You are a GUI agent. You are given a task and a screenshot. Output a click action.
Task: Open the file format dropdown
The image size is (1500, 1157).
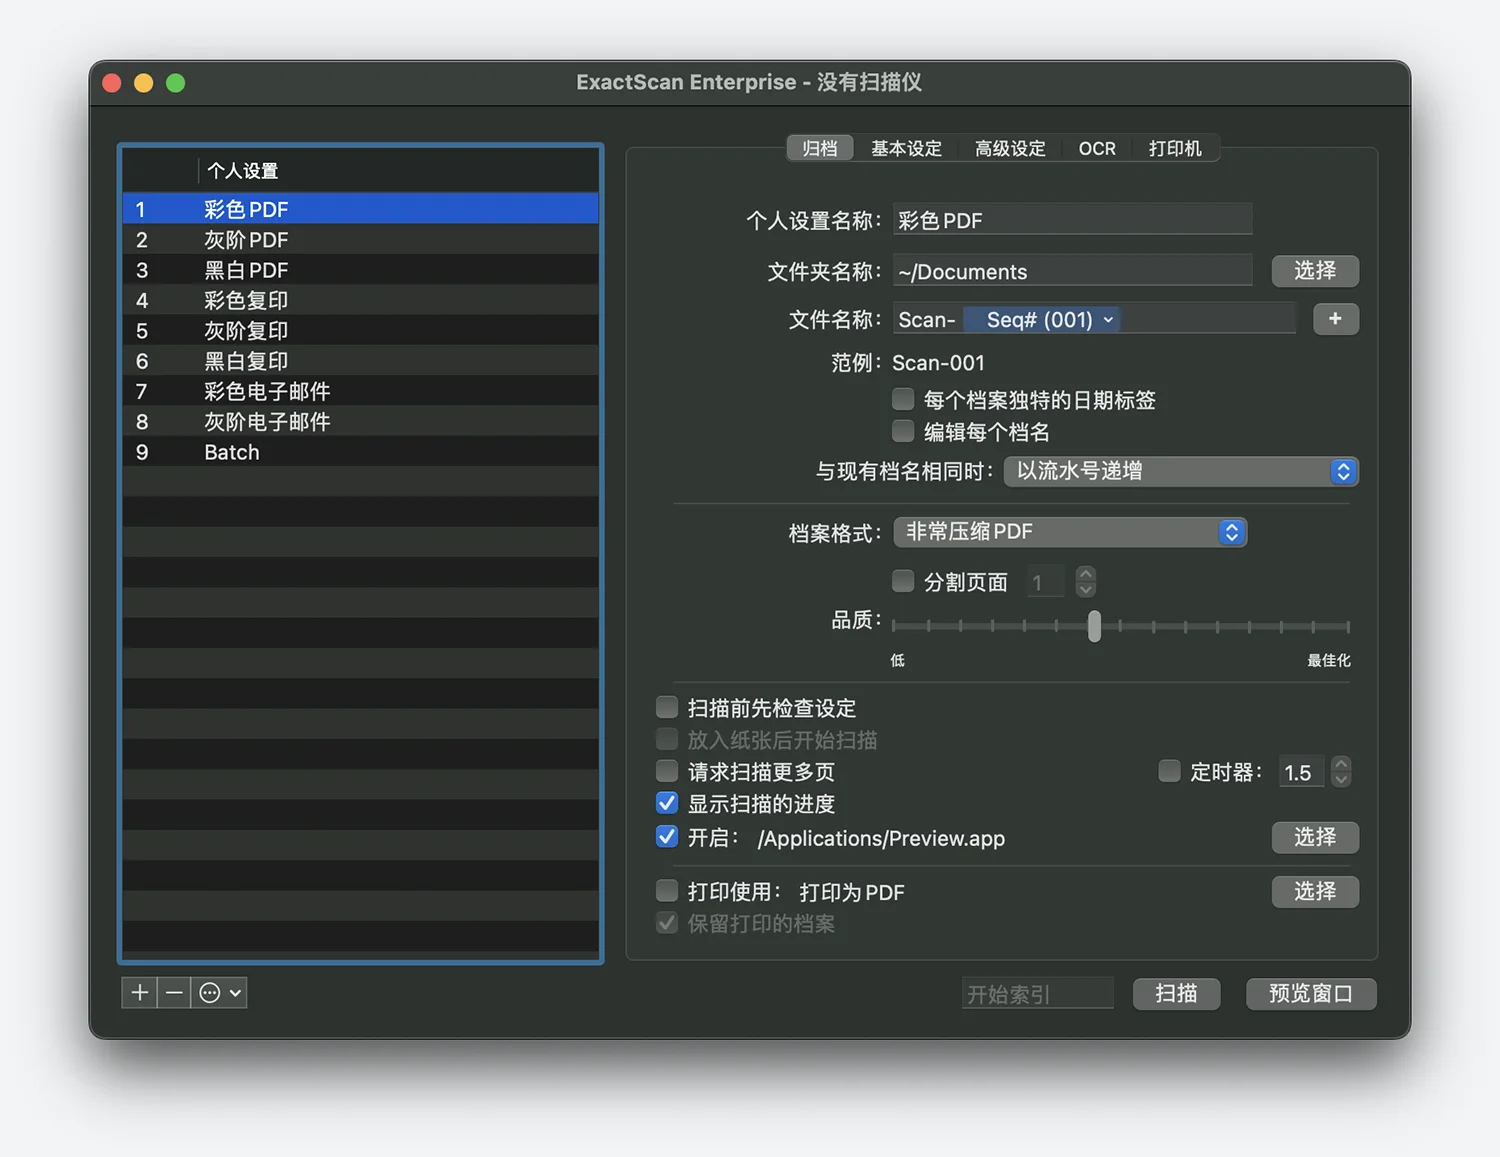(x=1070, y=532)
